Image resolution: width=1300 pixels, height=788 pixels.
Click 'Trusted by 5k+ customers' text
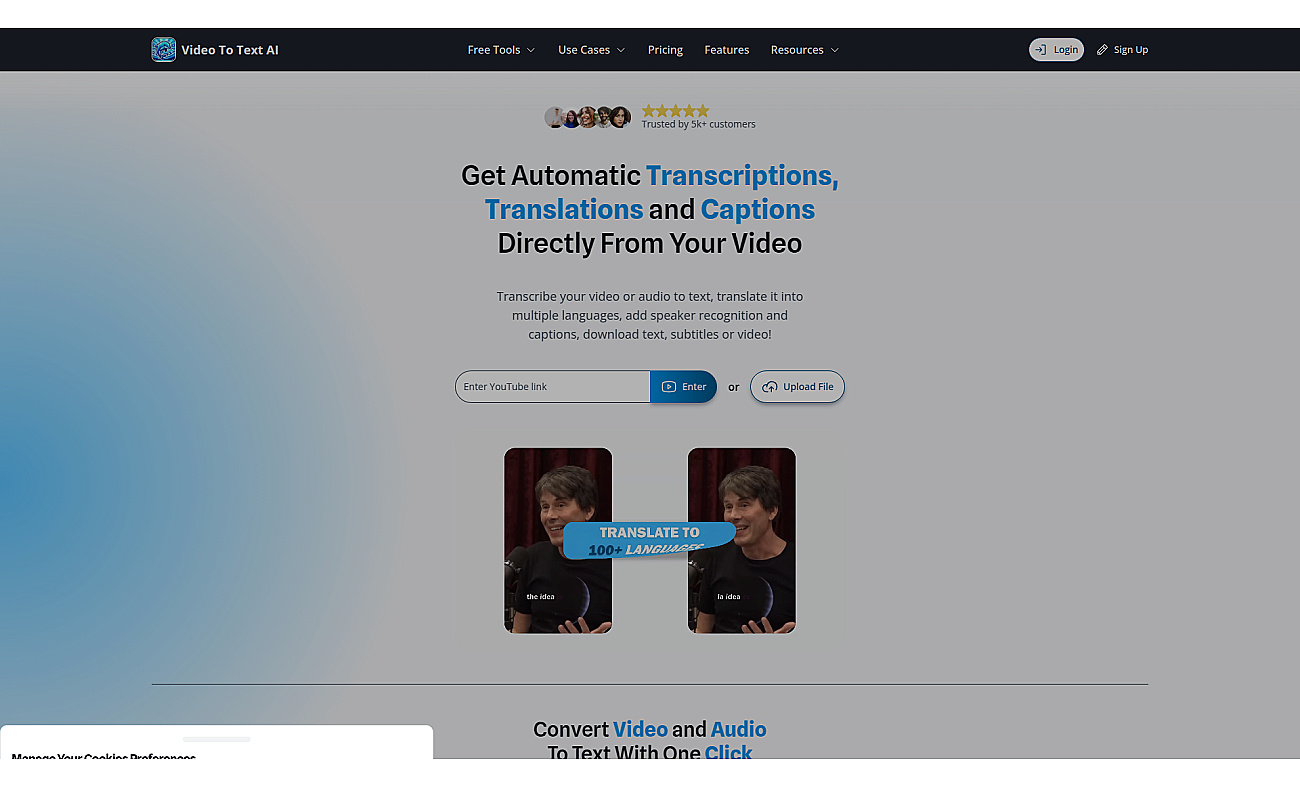[x=698, y=124]
